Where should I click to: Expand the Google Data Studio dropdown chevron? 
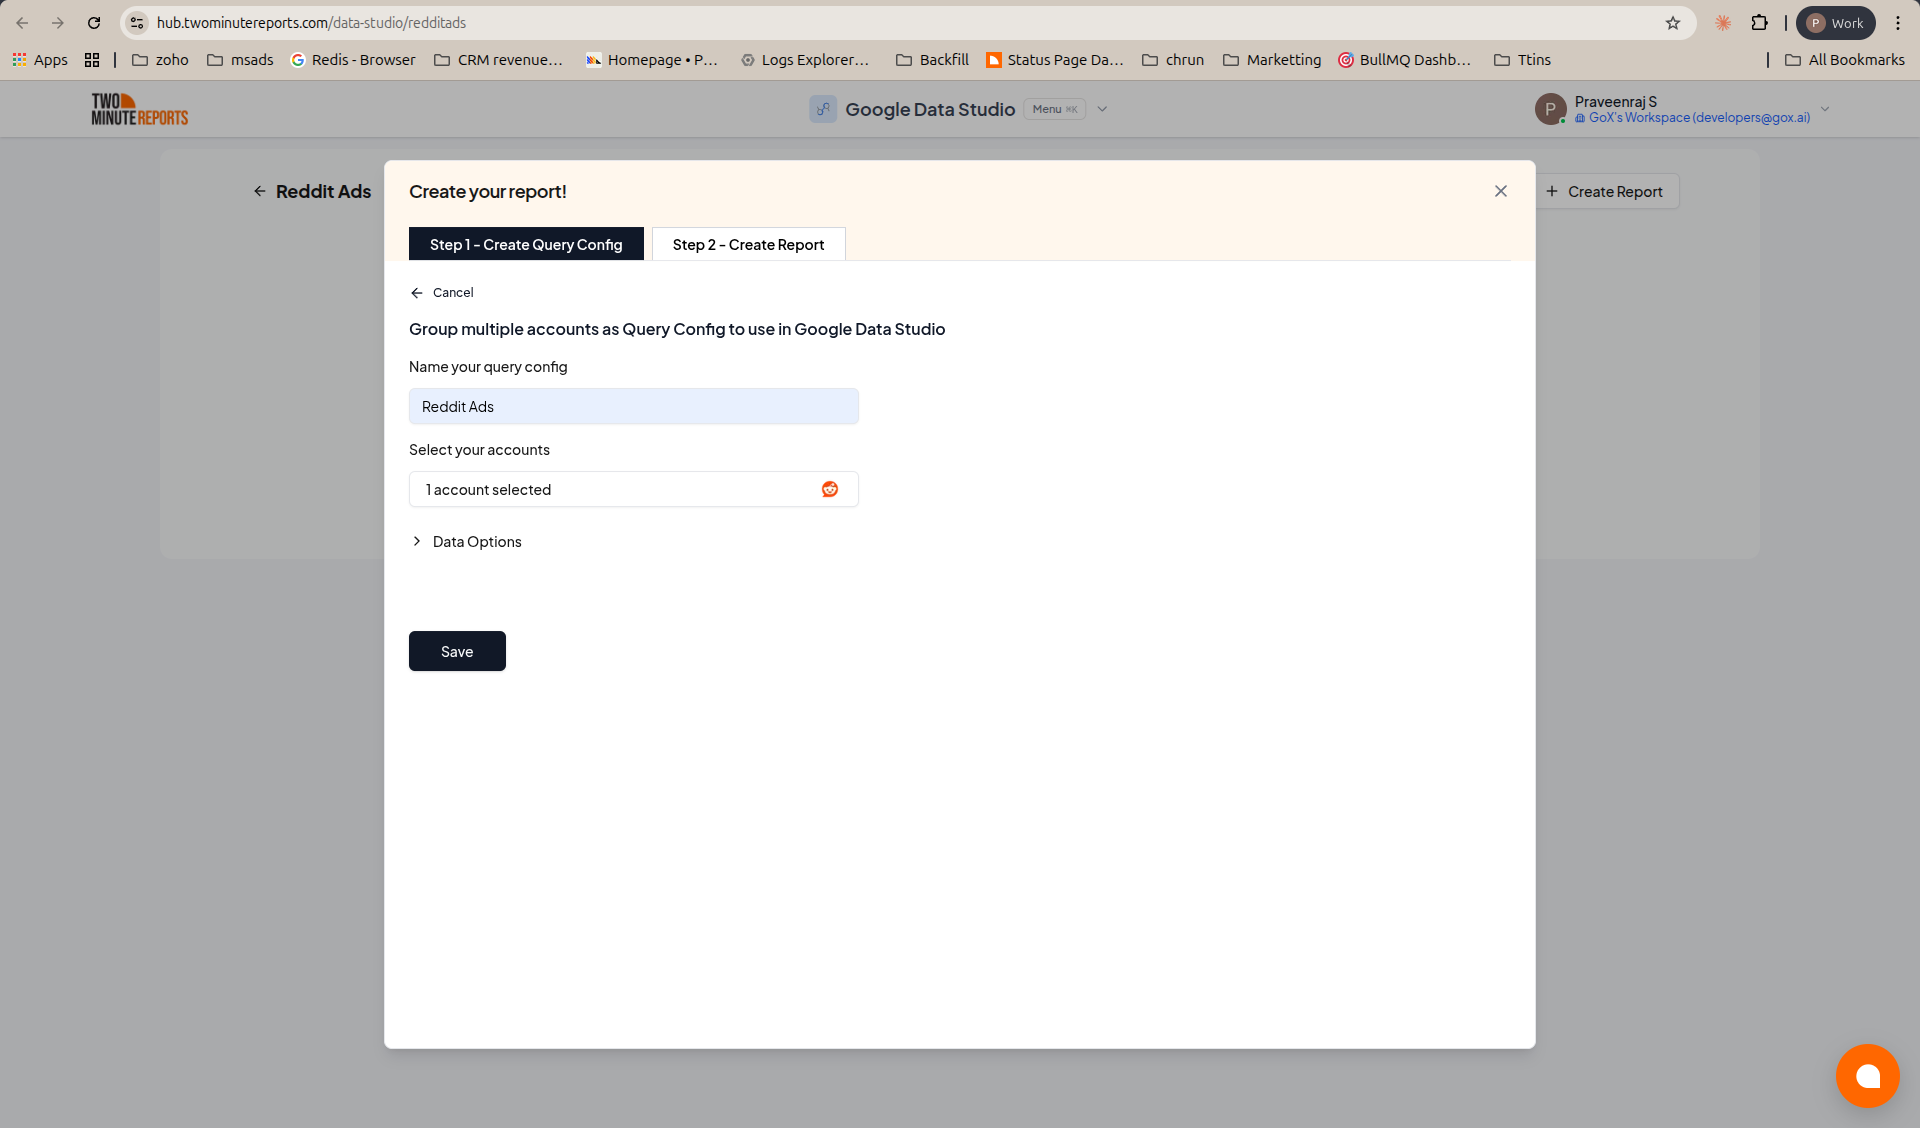[1102, 109]
